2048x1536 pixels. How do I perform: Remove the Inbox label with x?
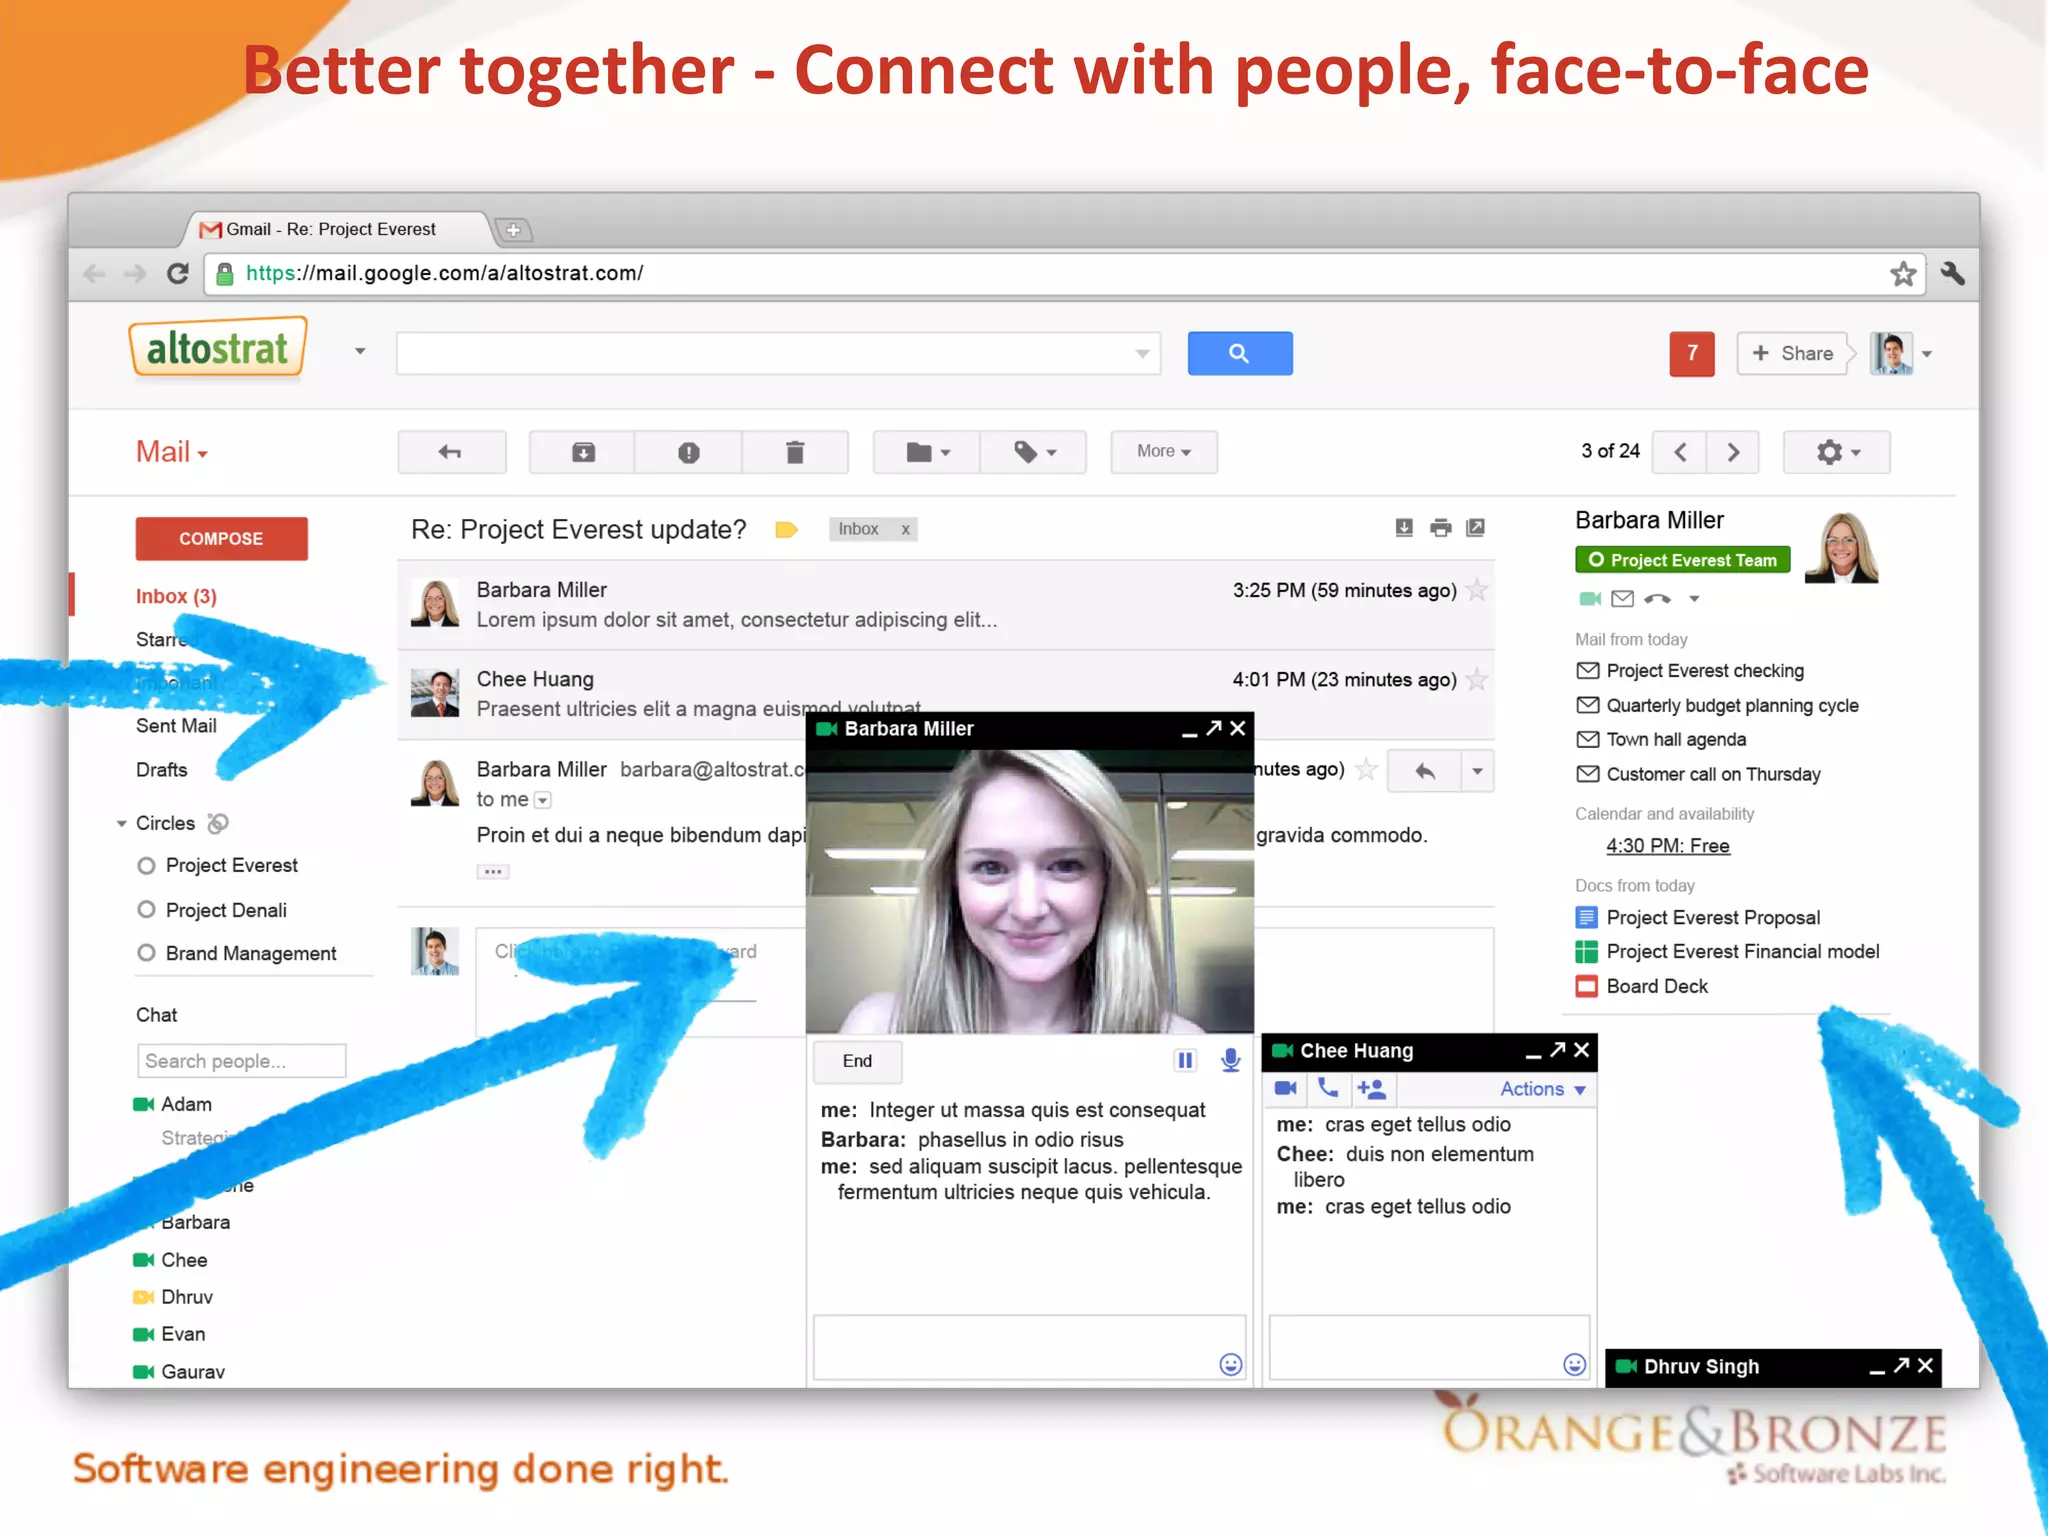[906, 529]
